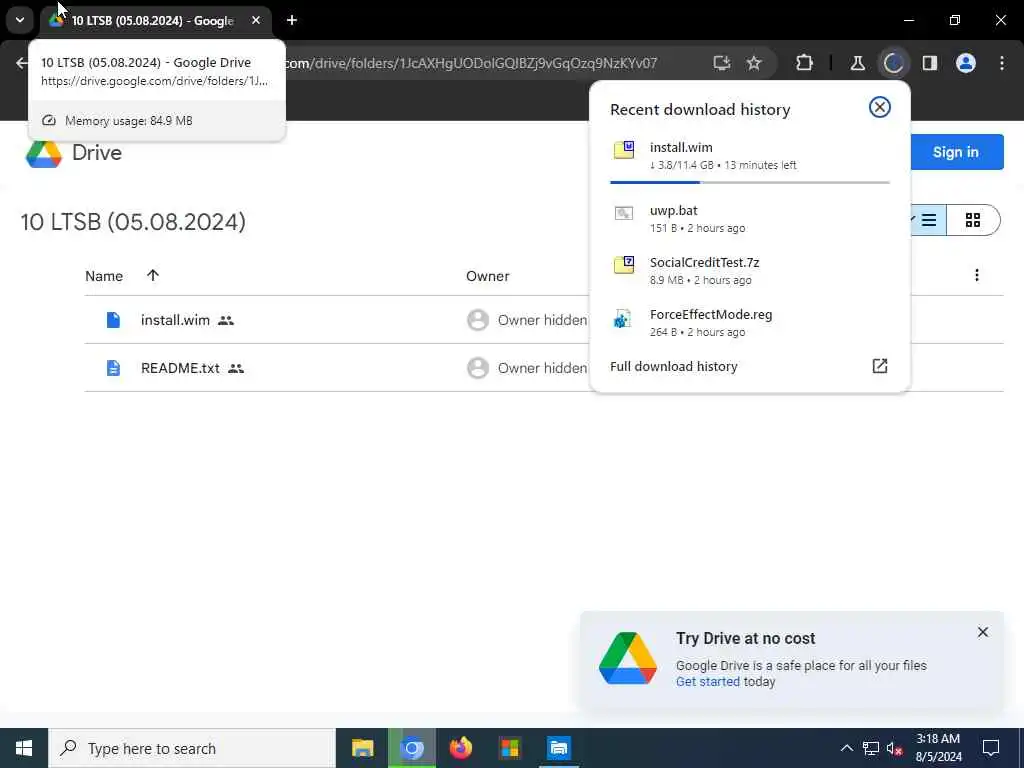1024x768 pixels.
Task: Open uwp.bat from download history
Action: click(750, 219)
